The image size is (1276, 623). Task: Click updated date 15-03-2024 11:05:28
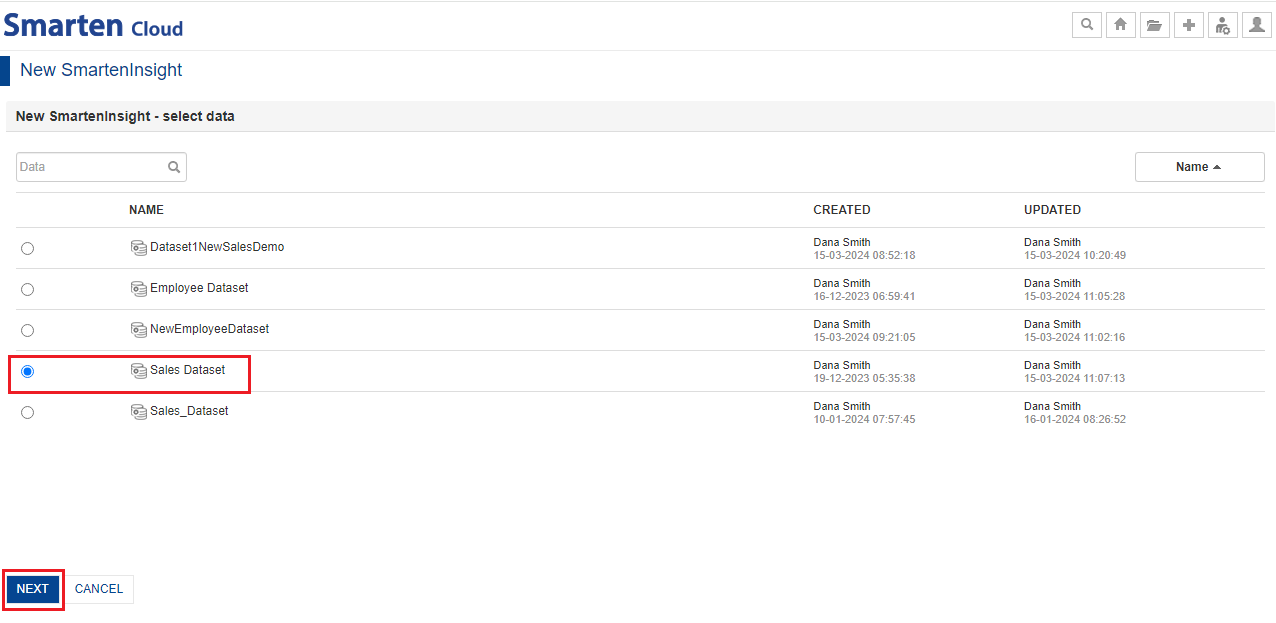click(x=1075, y=296)
